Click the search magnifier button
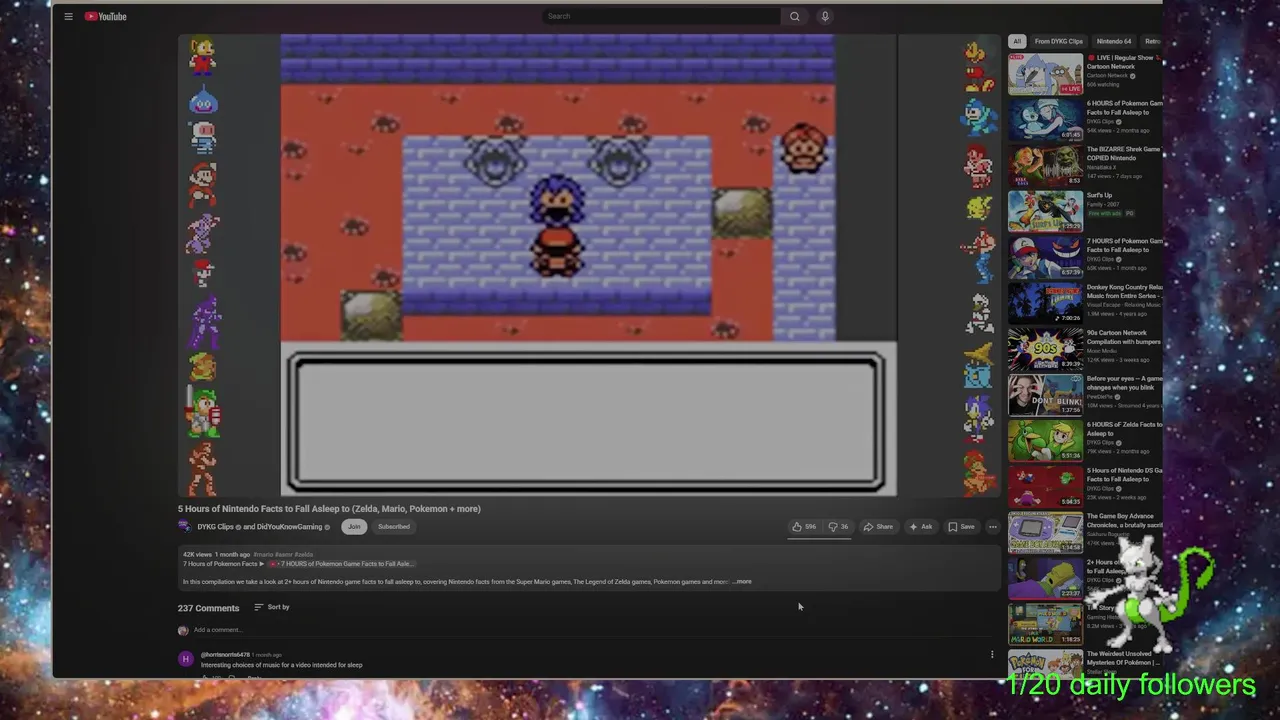 [x=795, y=16]
